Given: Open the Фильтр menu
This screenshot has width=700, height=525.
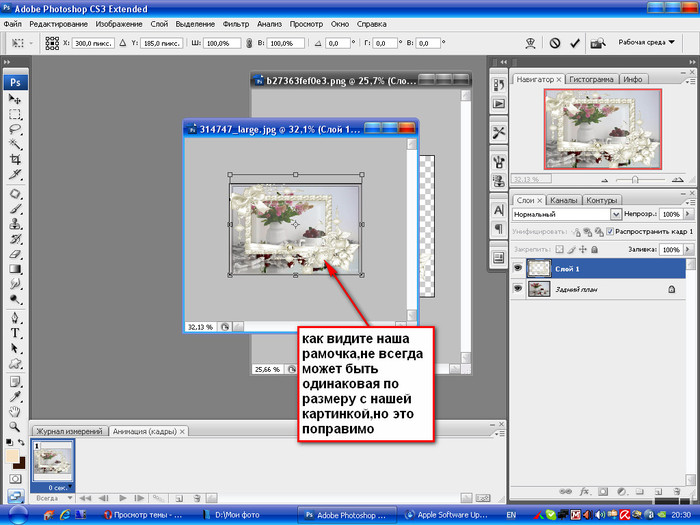Looking at the screenshot, I should 236,24.
